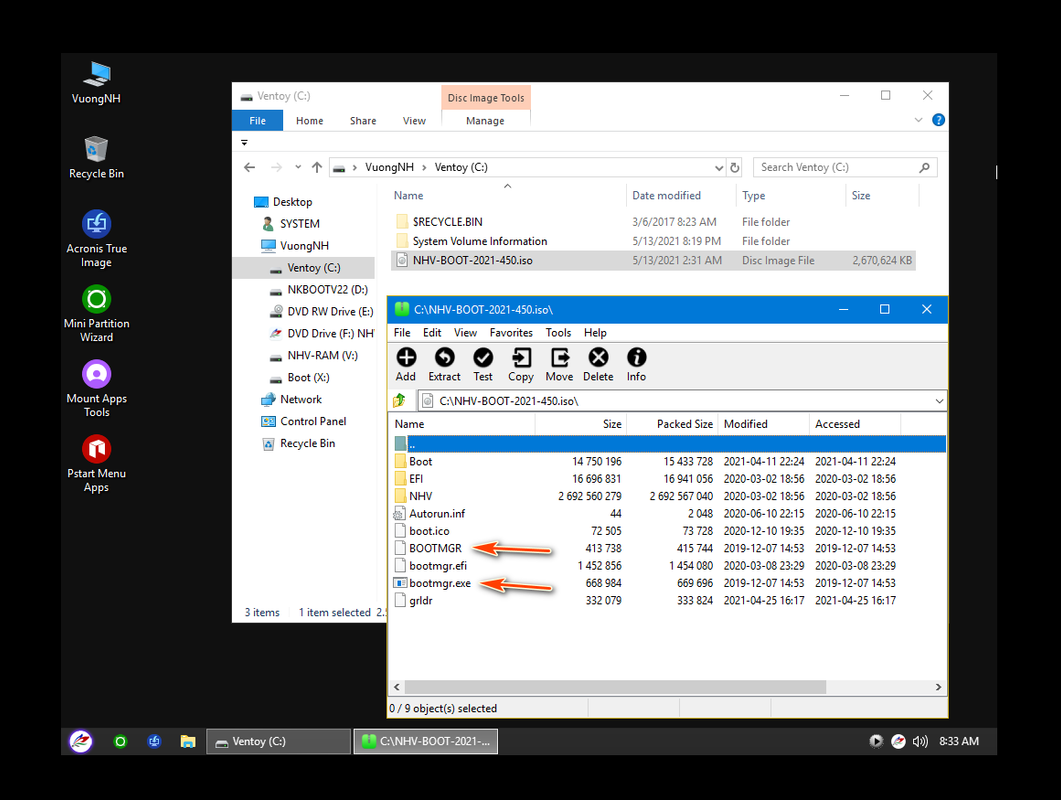Open 7-Zip Edit menu
The image size is (1061, 800).
(x=432, y=332)
